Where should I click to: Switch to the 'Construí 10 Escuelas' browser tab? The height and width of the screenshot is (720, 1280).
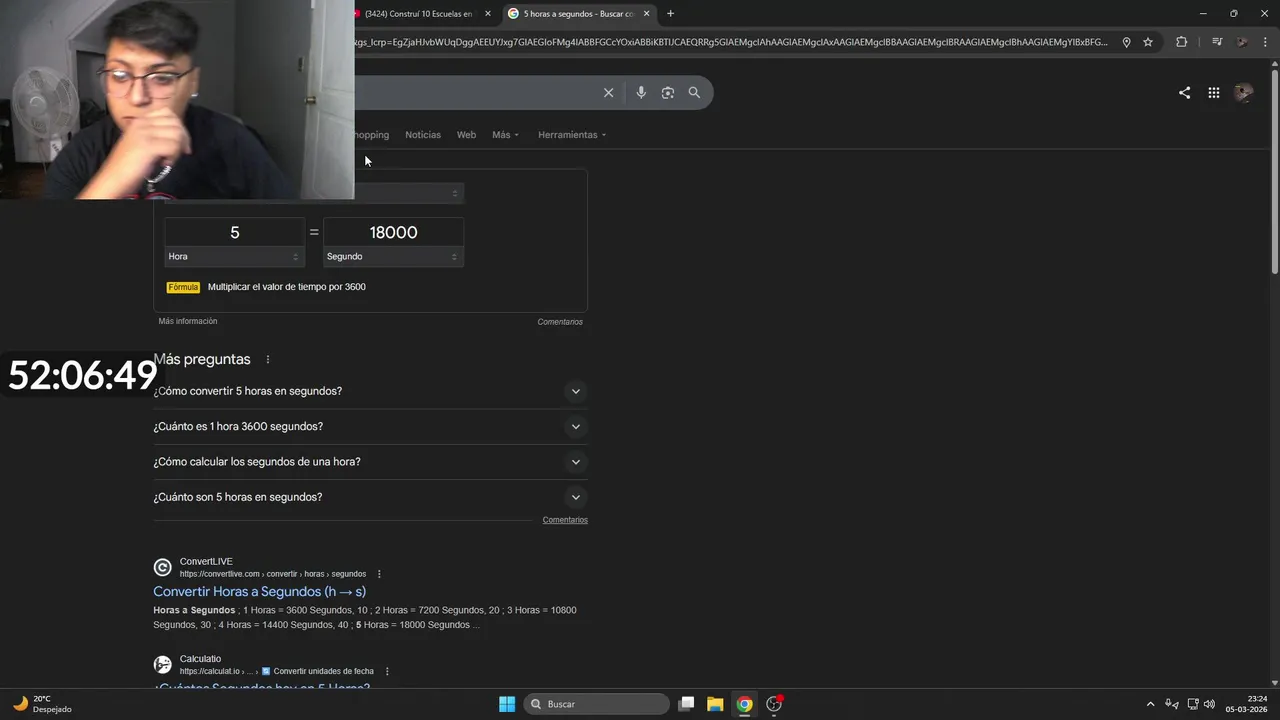424,14
